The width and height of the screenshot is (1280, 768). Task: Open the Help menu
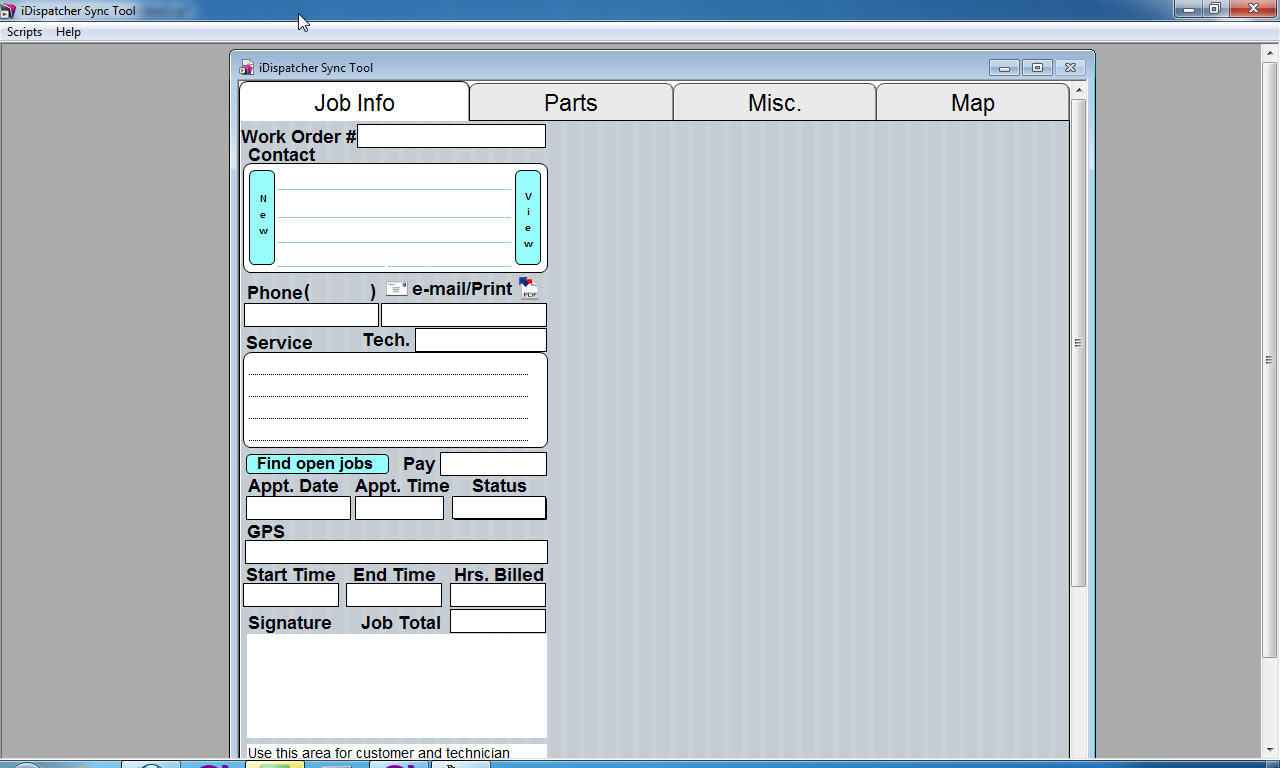click(68, 32)
